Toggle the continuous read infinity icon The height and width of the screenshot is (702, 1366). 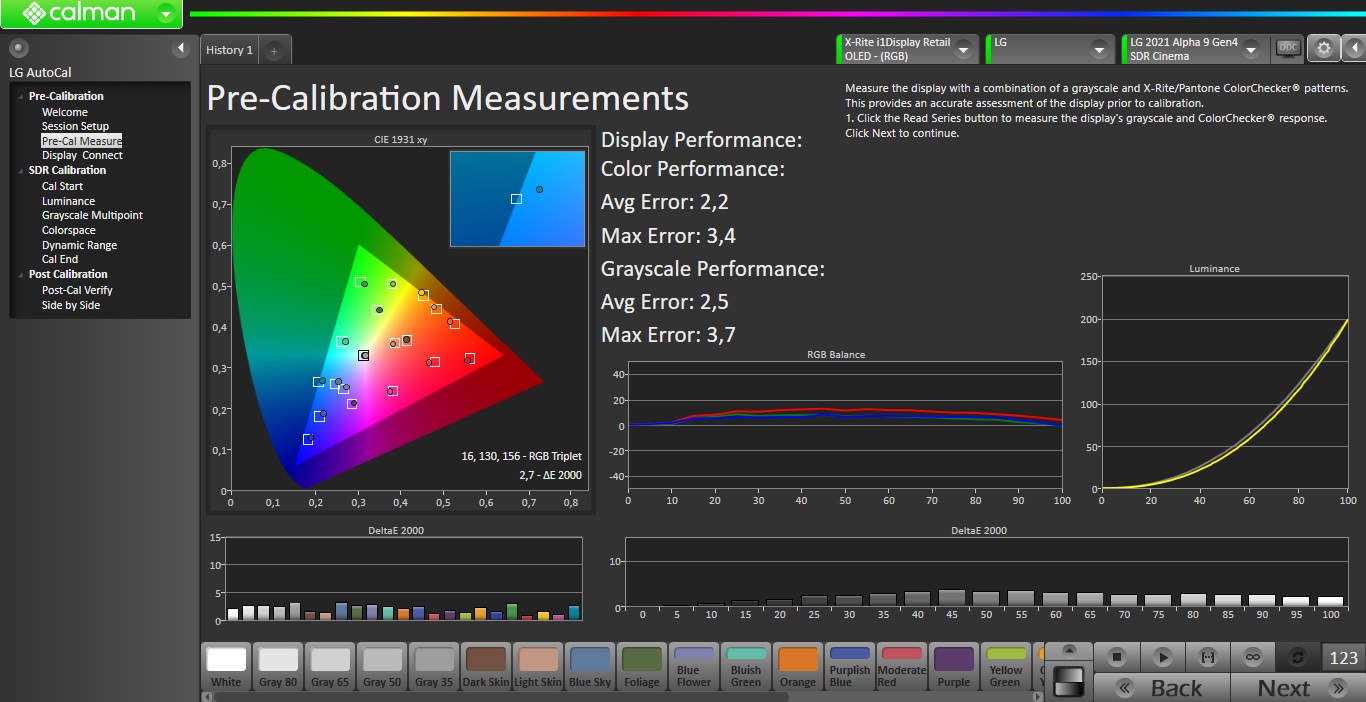[1252, 657]
